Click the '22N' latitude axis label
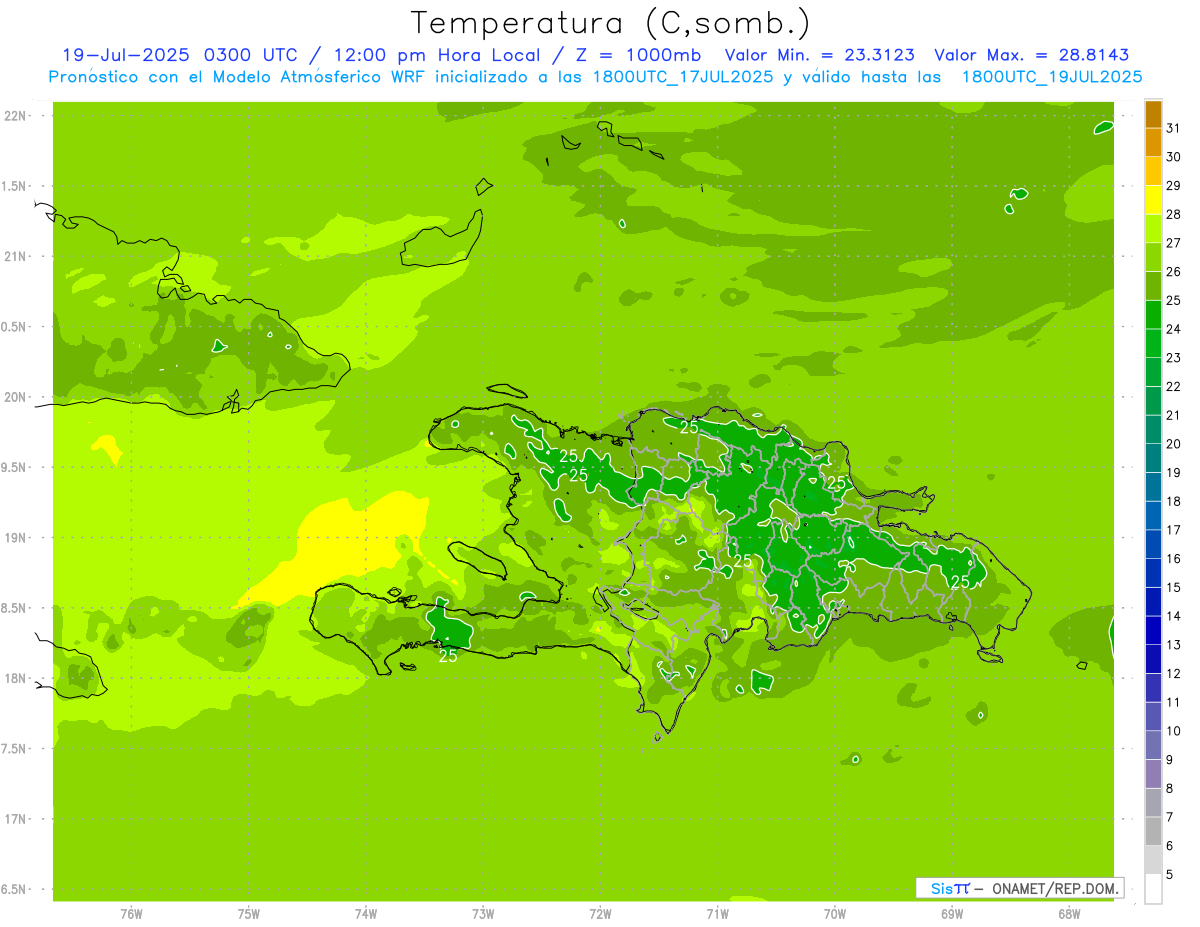The width and height of the screenshot is (1200, 927). pos(15,116)
